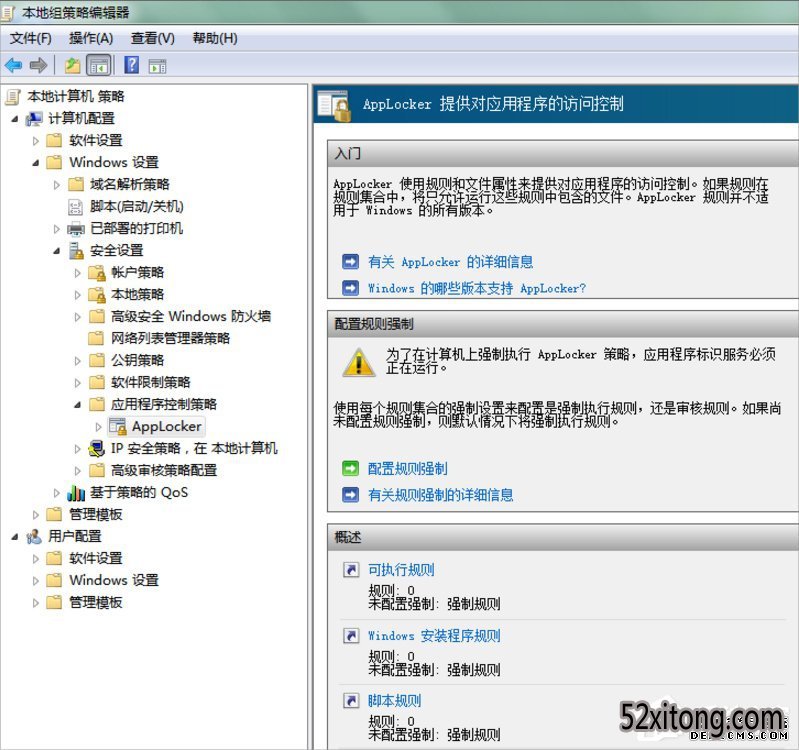
Task: Click shortcut icon beside 可执行规则
Action: (351, 570)
